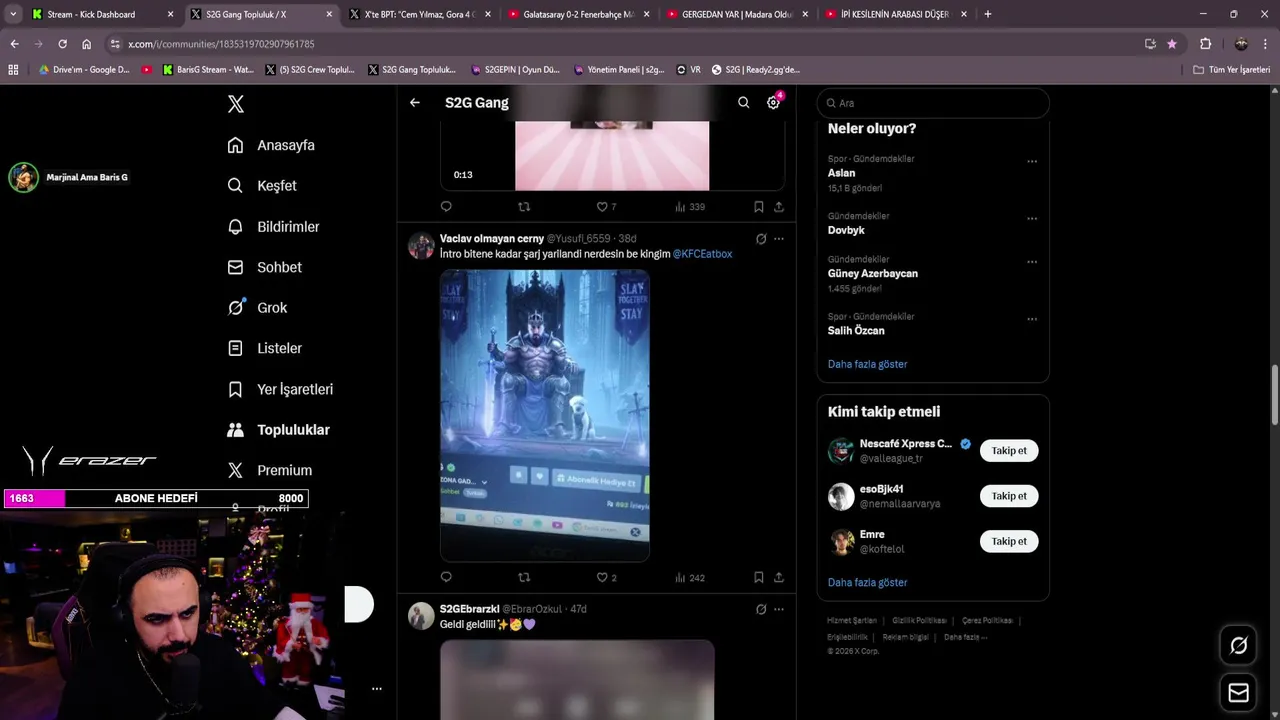1280x720 pixels.
Task: Bookmark this page with star icon
Action: [1172, 44]
